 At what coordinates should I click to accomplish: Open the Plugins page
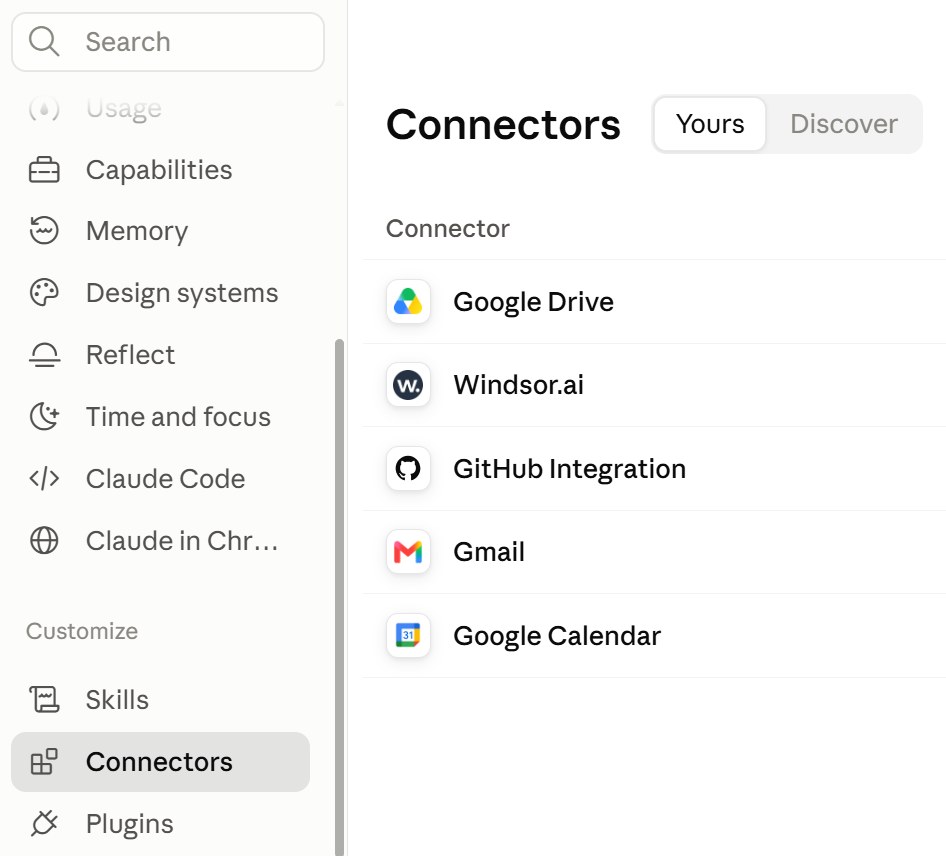(160, 824)
